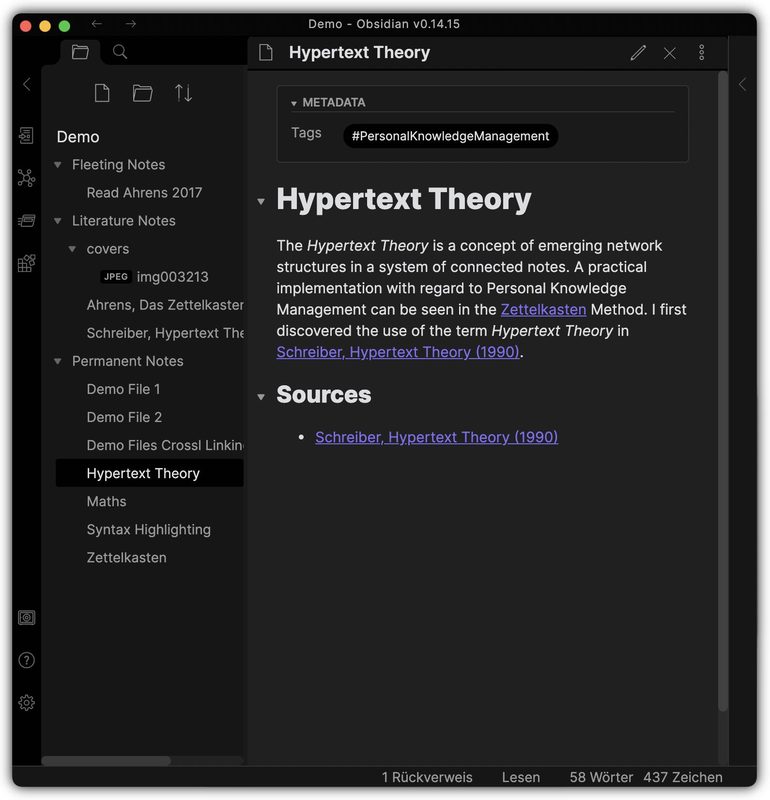Fold the Hypertext Theory heading
770x800 pixels.
261,202
